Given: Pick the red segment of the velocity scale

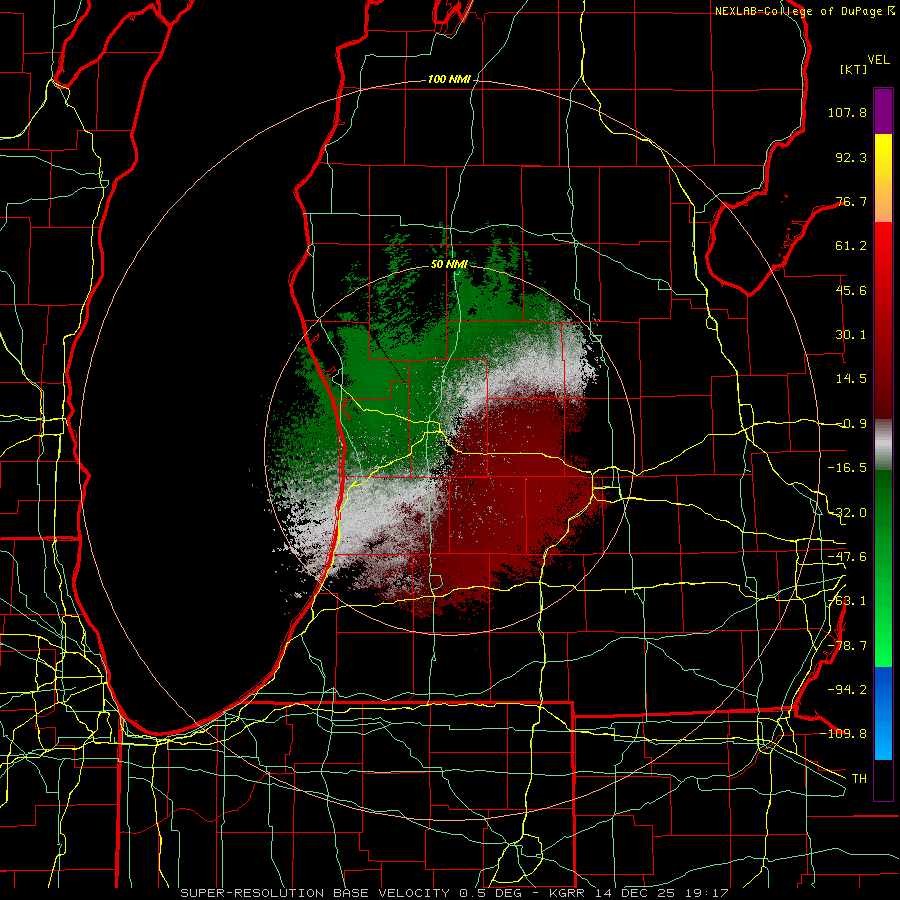Looking at the screenshot, I should (883, 320).
